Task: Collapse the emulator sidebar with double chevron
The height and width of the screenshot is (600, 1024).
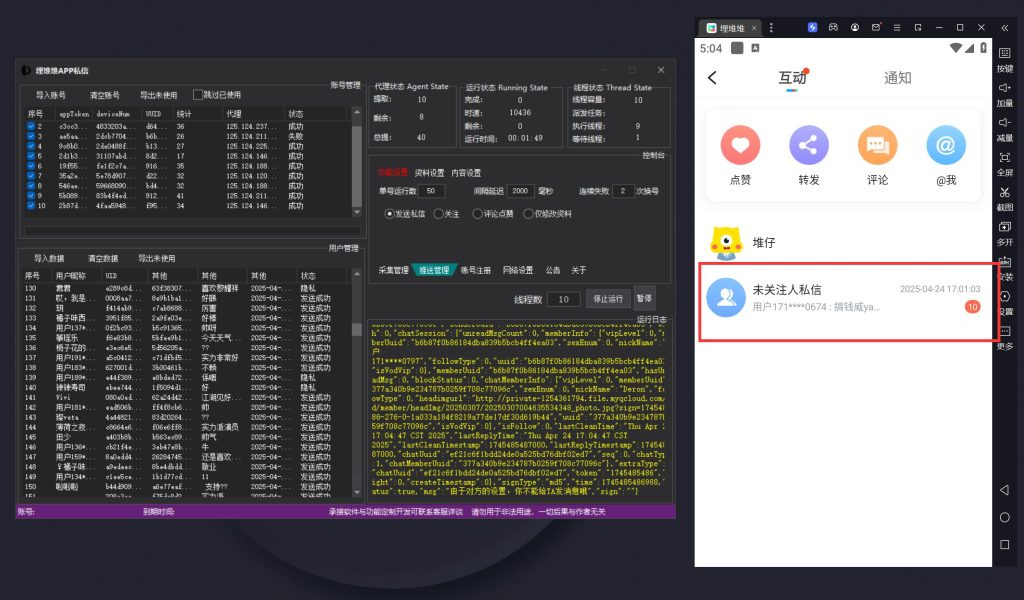Action: [x=1005, y=27]
